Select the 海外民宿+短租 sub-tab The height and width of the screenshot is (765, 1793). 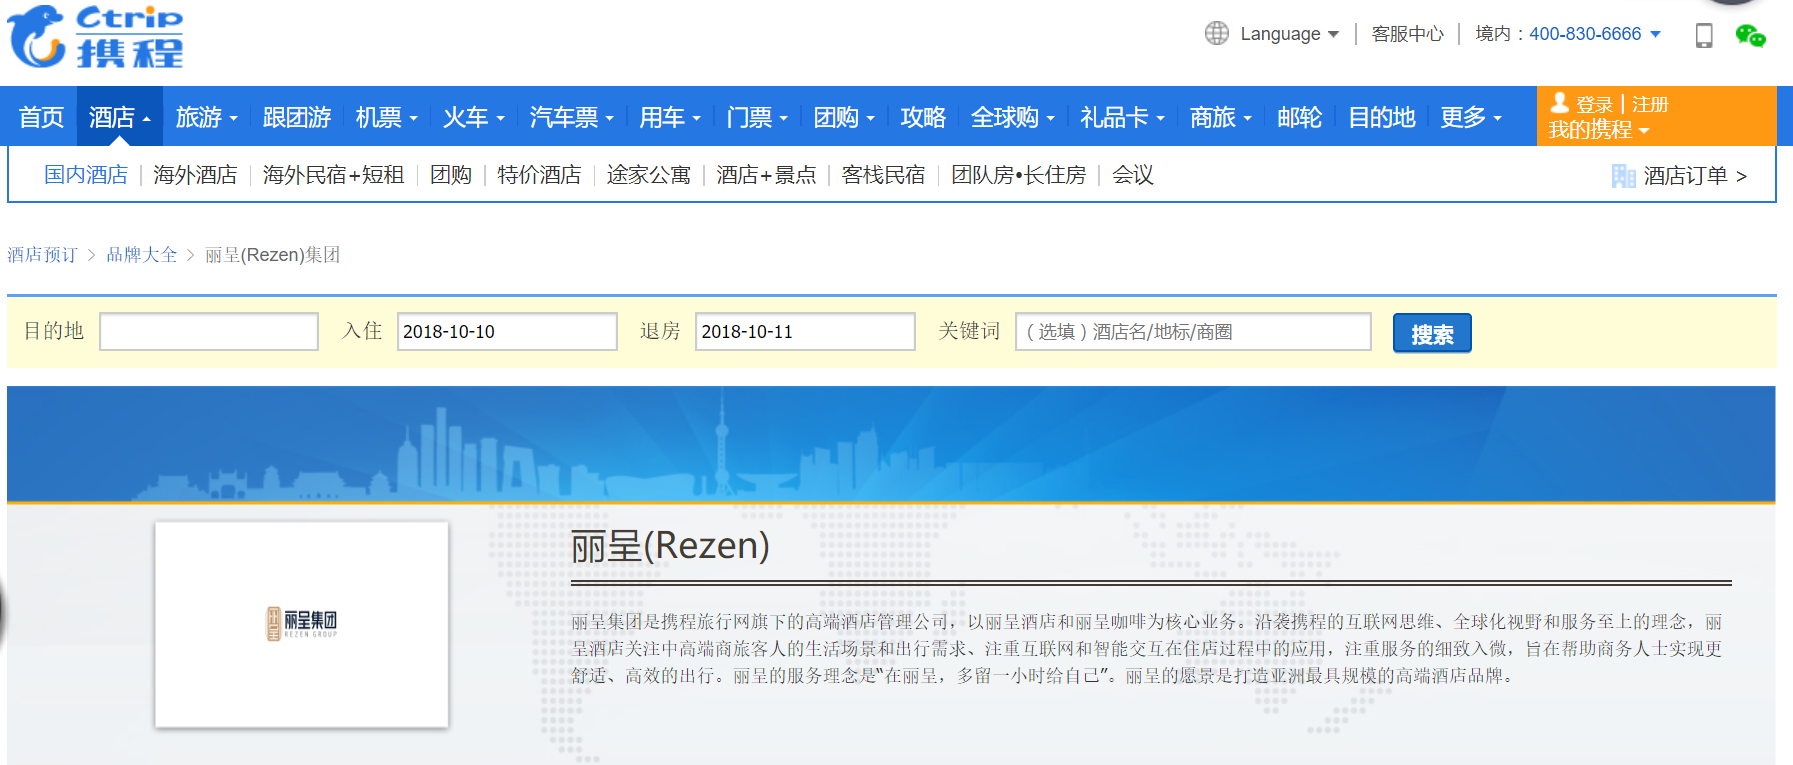coord(333,175)
